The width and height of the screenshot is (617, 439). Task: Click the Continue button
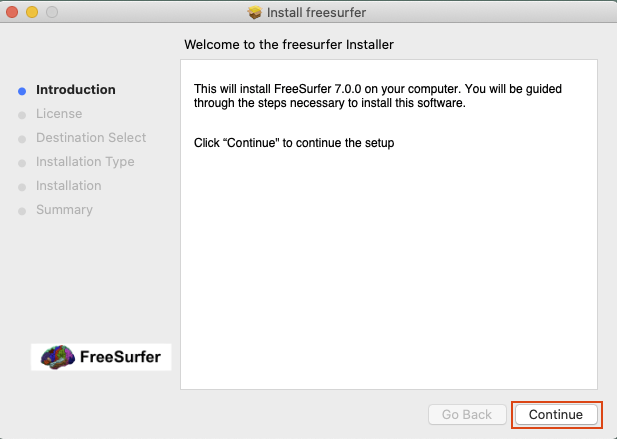click(x=556, y=414)
